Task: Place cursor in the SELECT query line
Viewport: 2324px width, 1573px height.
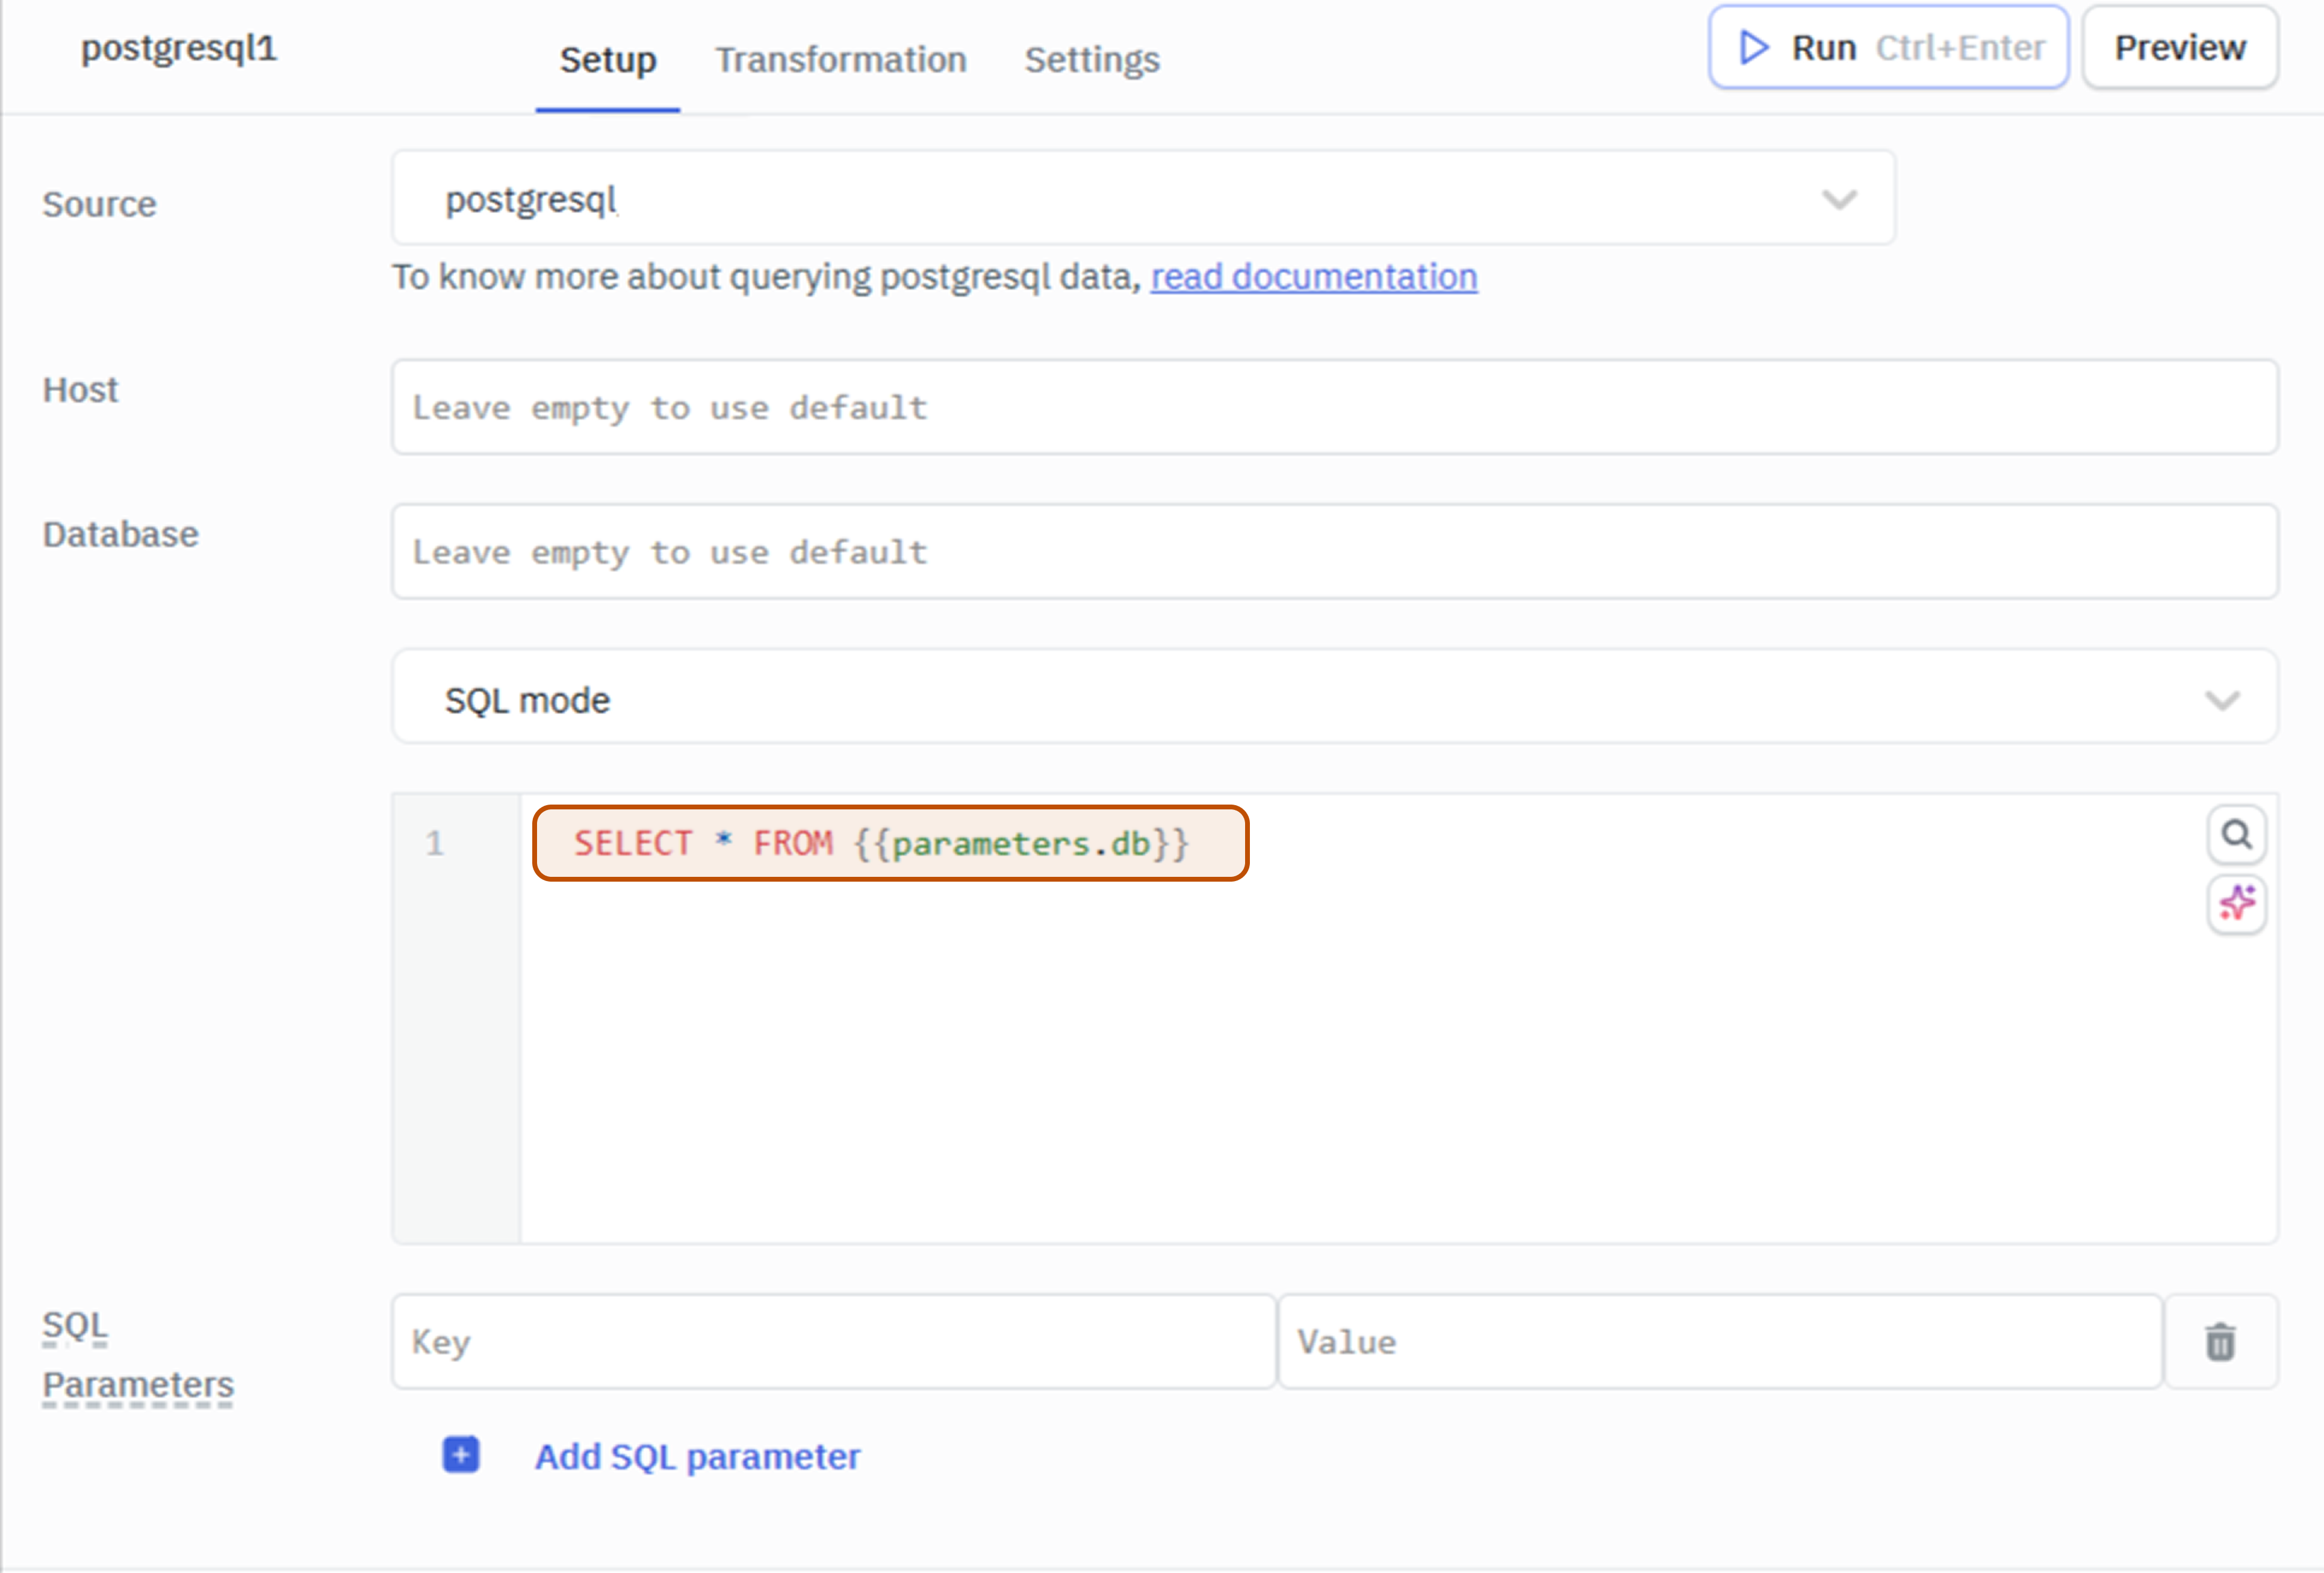Action: pos(880,843)
